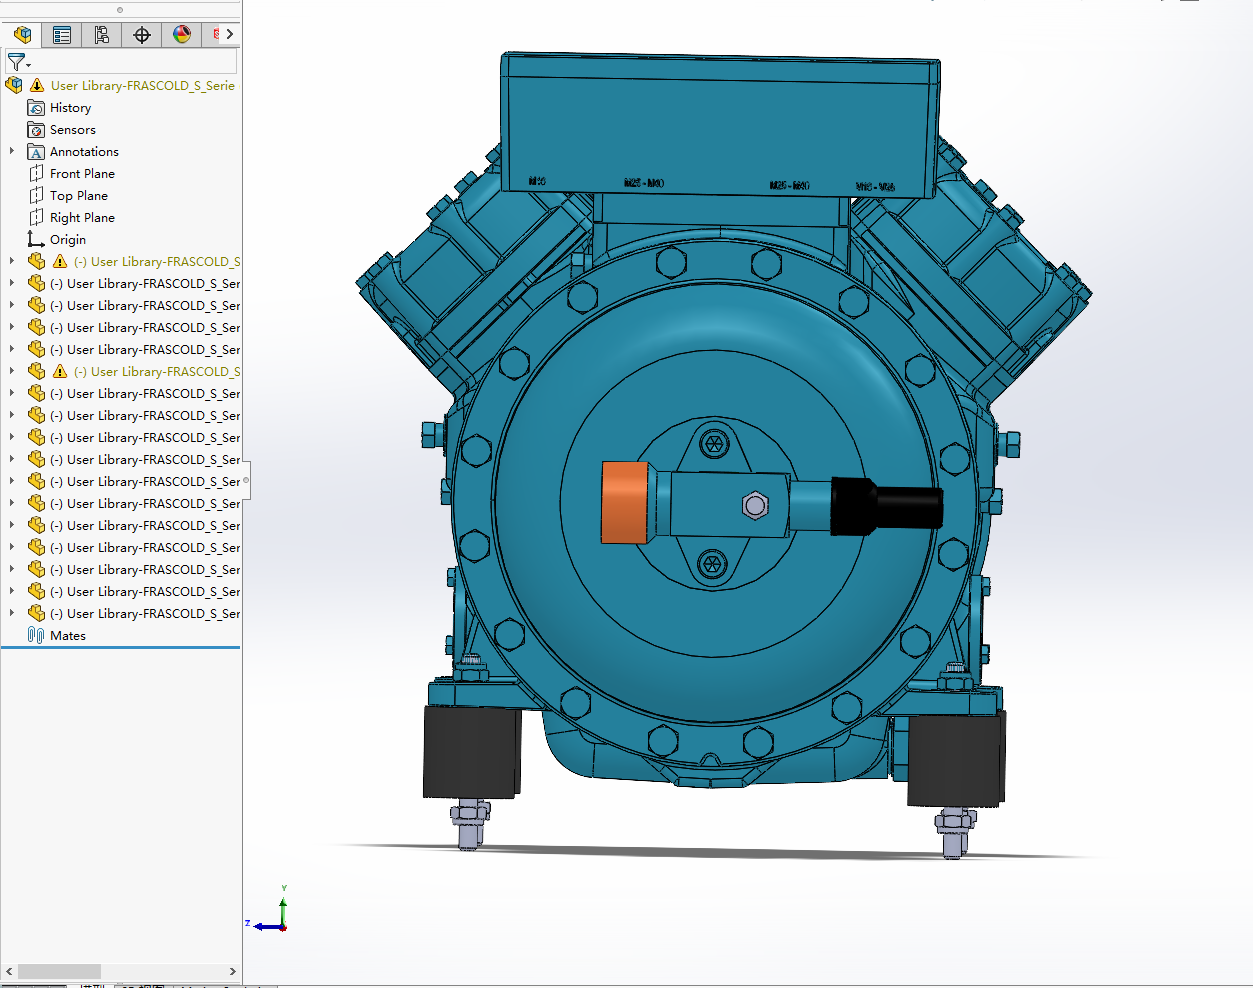Image resolution: width=1253 pixels, height=988 pixels.
Task: Click the orange cap on the compressor model
Action: (625, 502)
